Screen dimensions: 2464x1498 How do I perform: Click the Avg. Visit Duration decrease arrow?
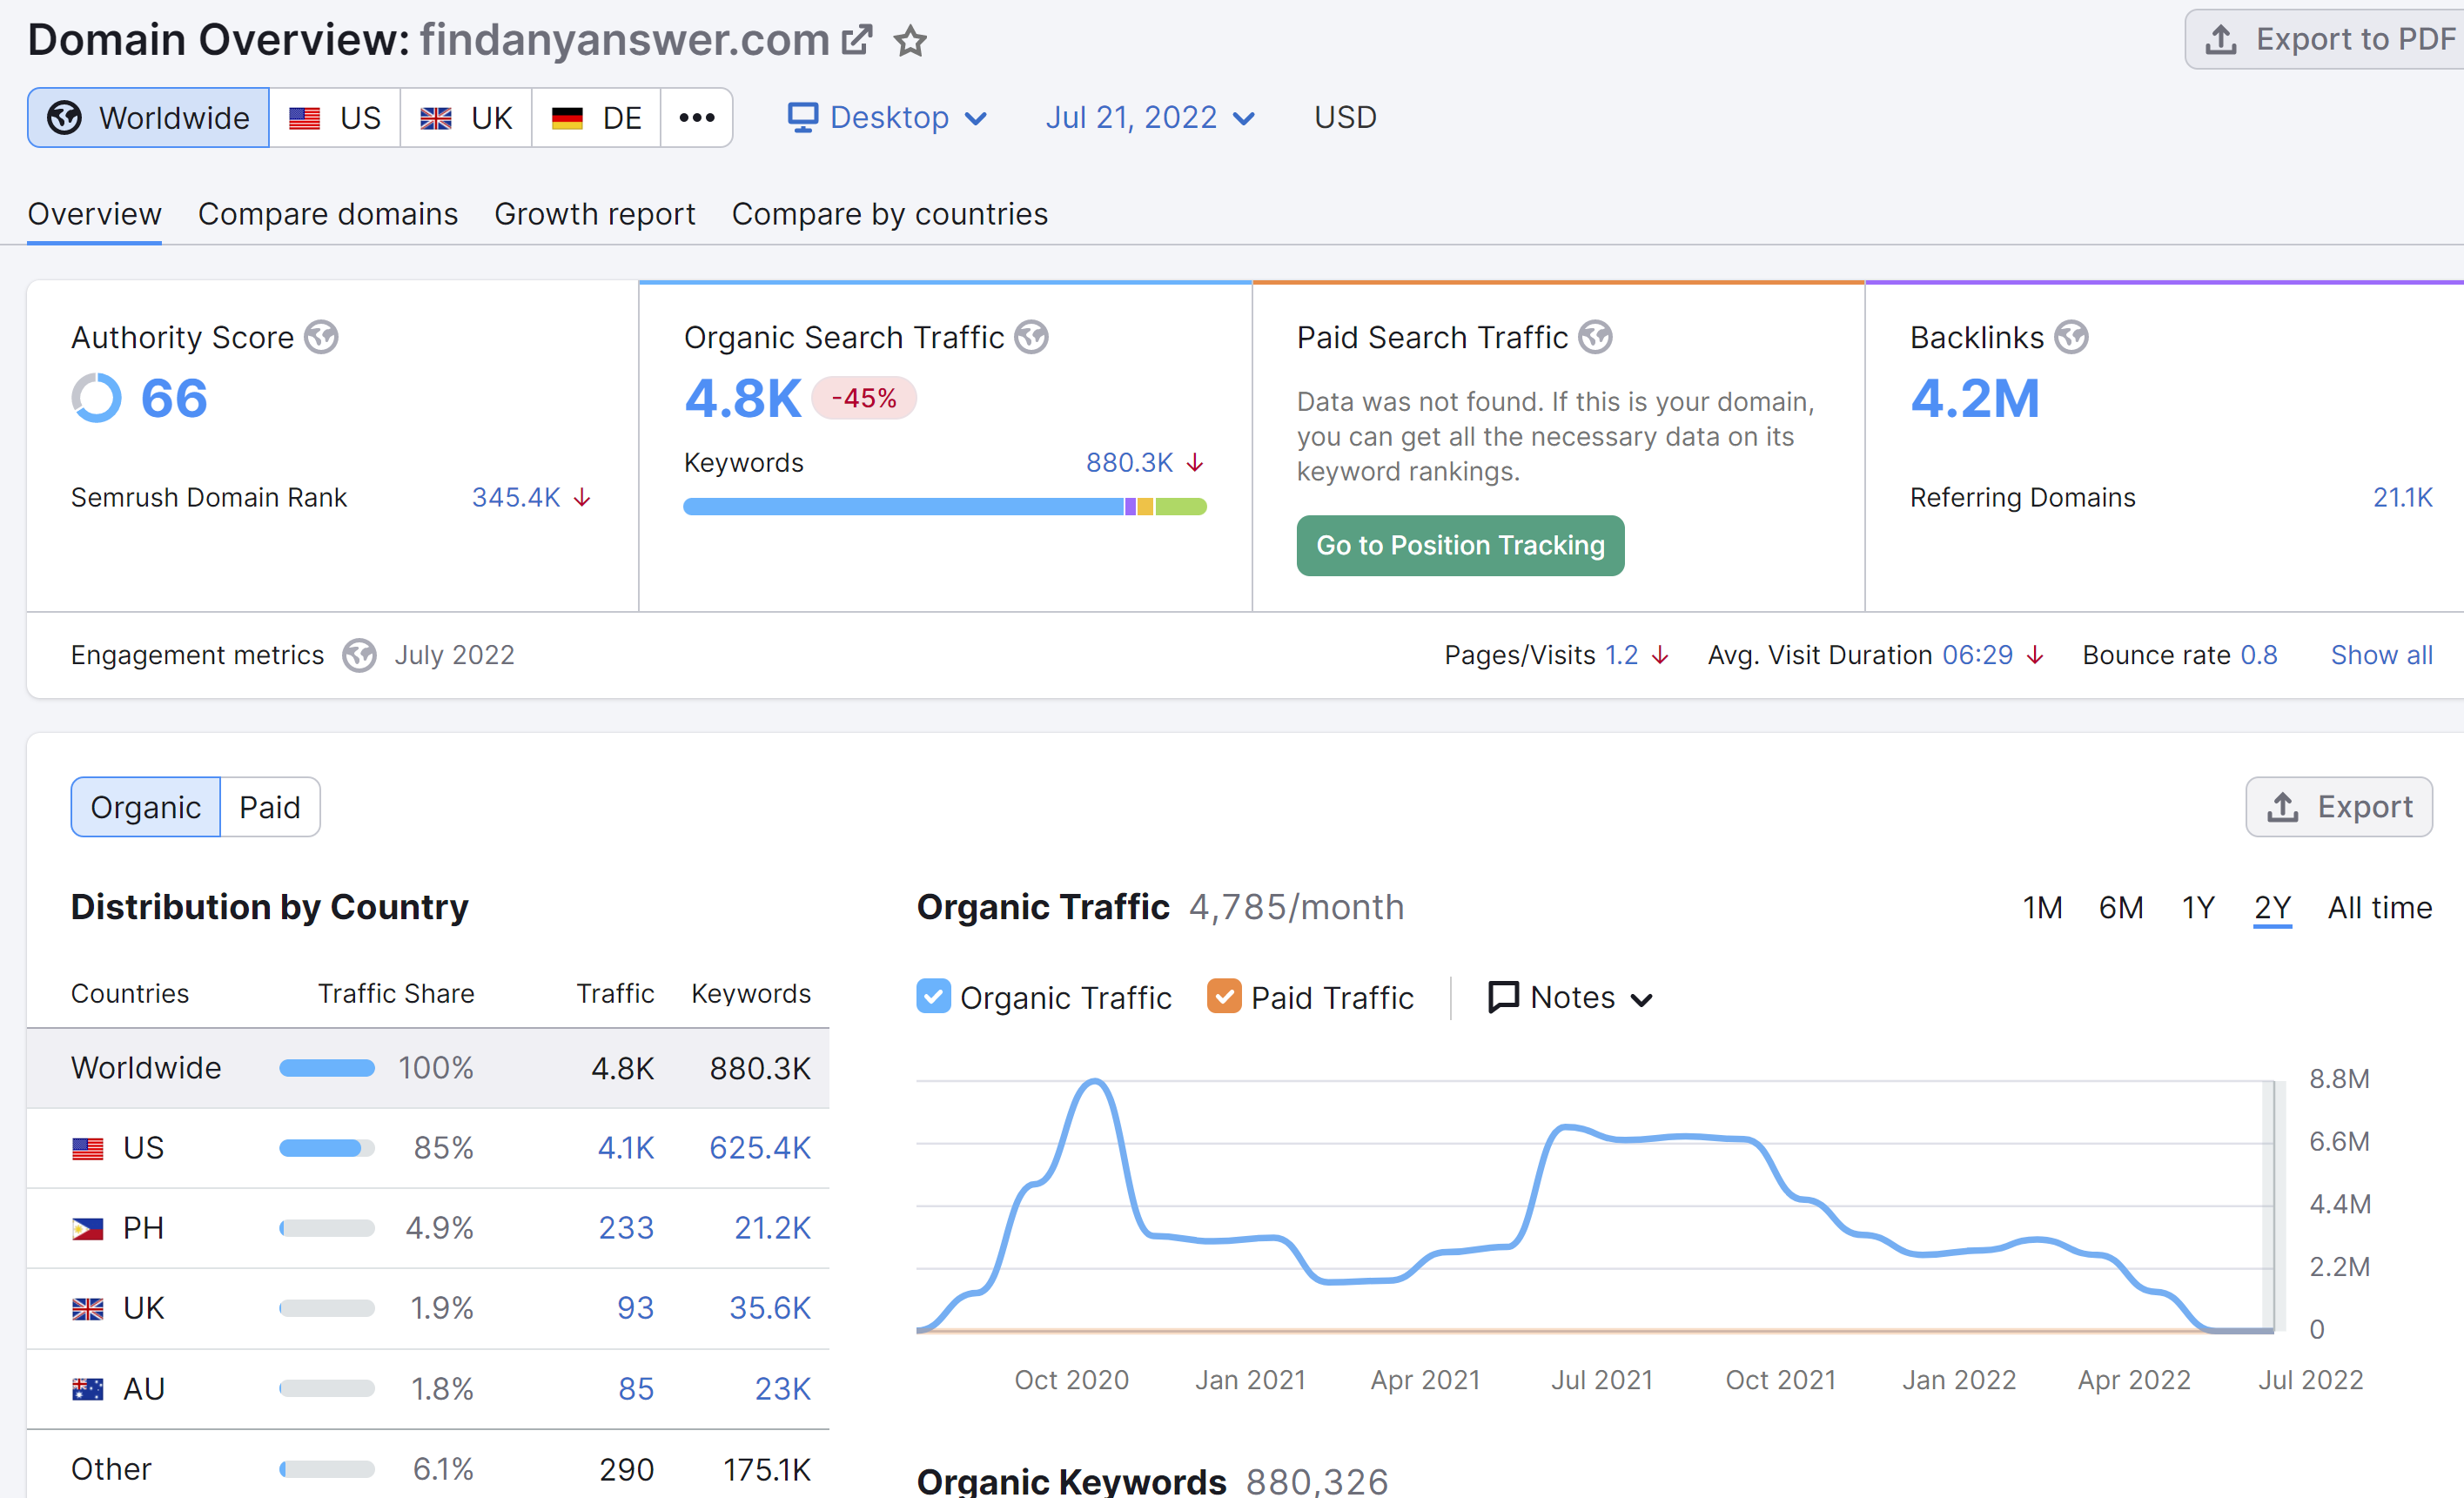[x=2035, y=655]
